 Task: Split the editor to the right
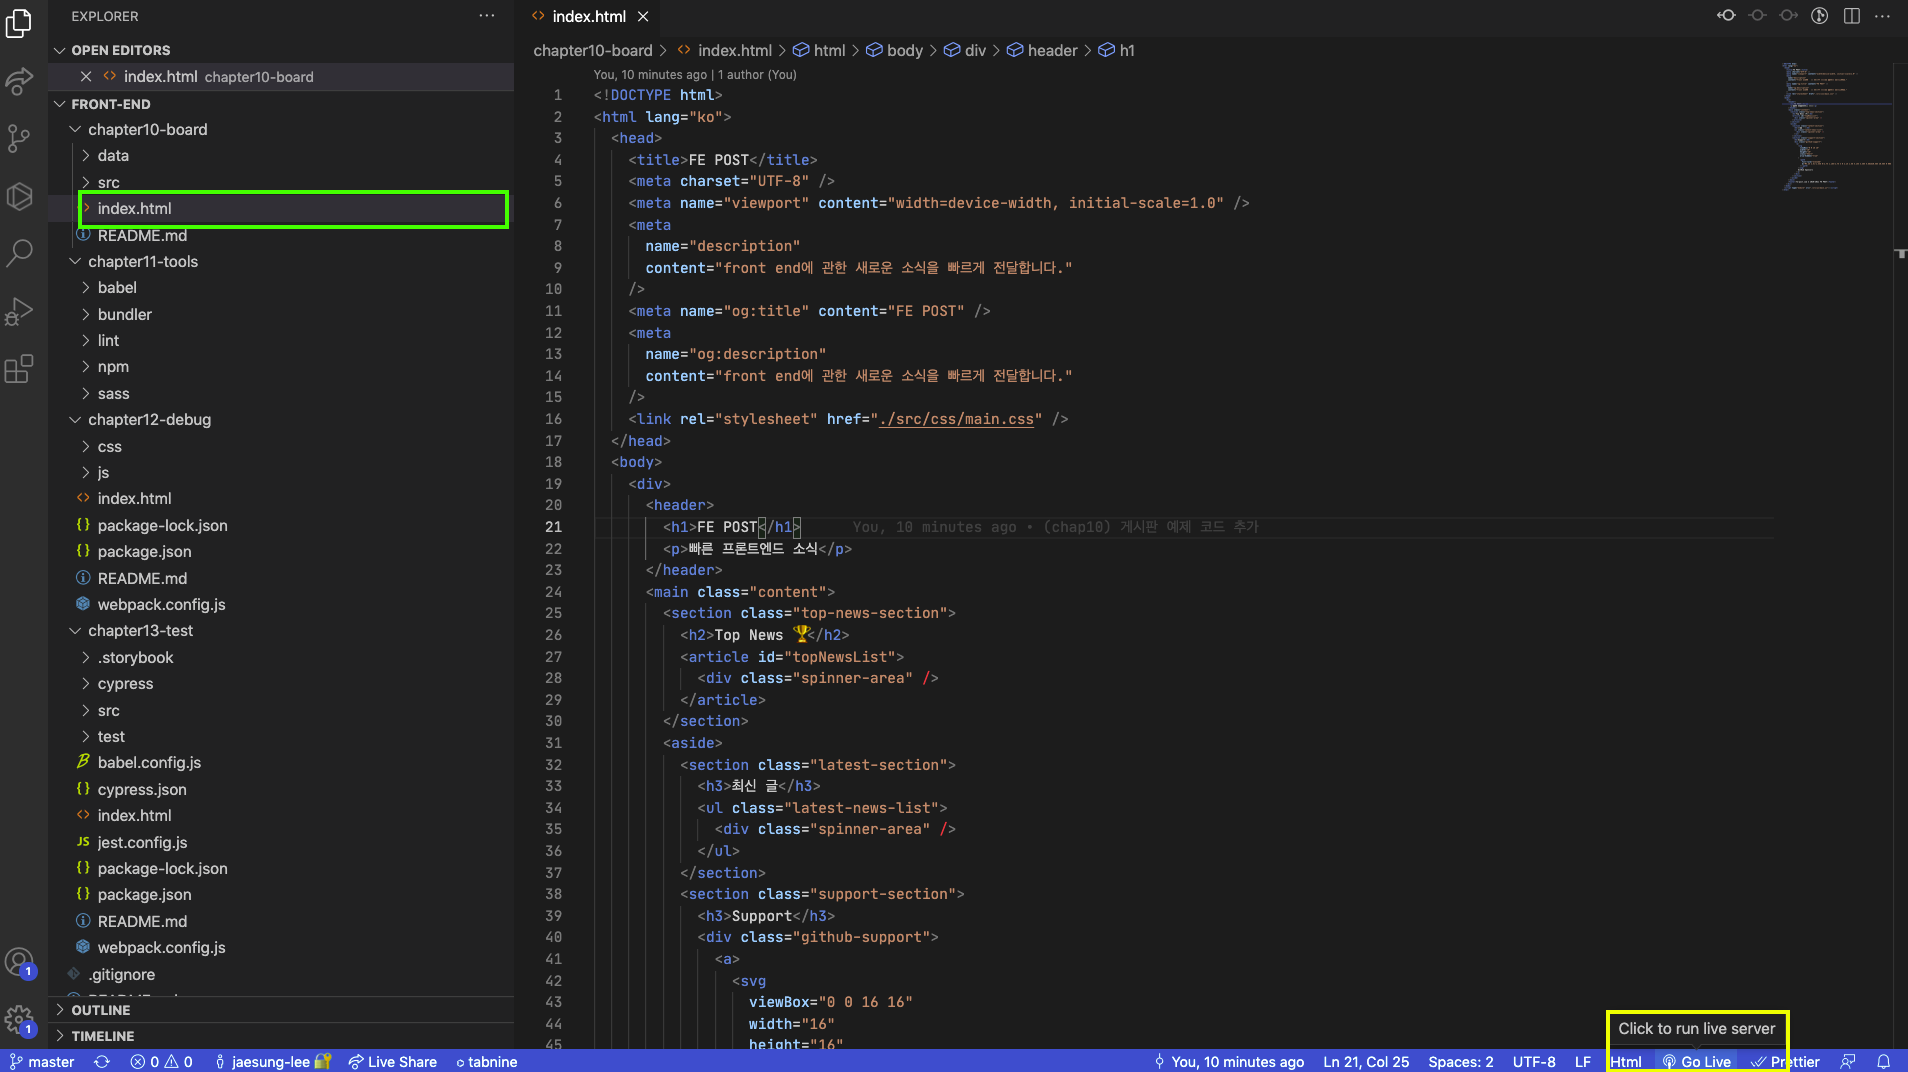click(1852, 16)
